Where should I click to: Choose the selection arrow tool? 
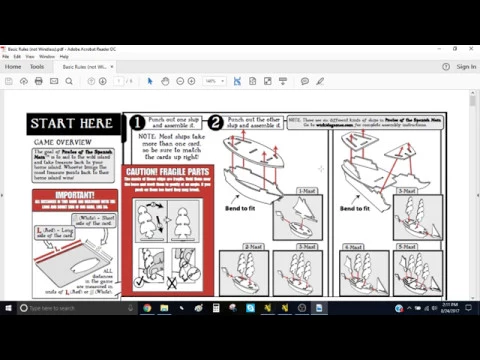pyautogui.click(x=150, y=81)
